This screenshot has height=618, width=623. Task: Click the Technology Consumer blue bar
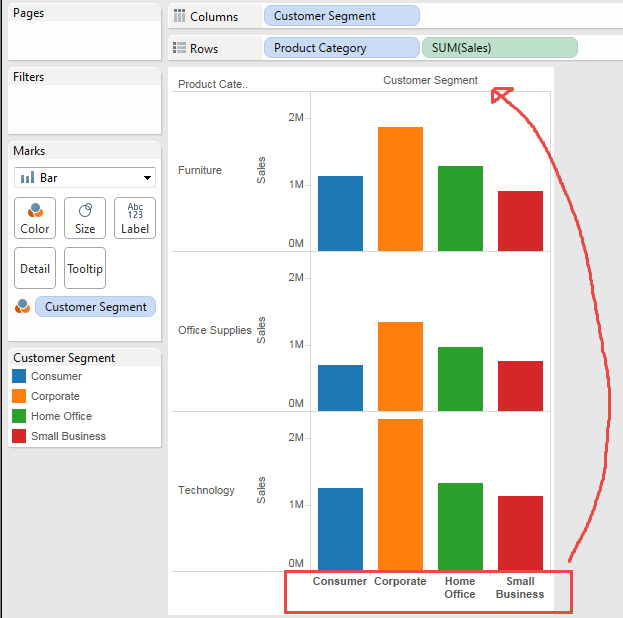341,529
